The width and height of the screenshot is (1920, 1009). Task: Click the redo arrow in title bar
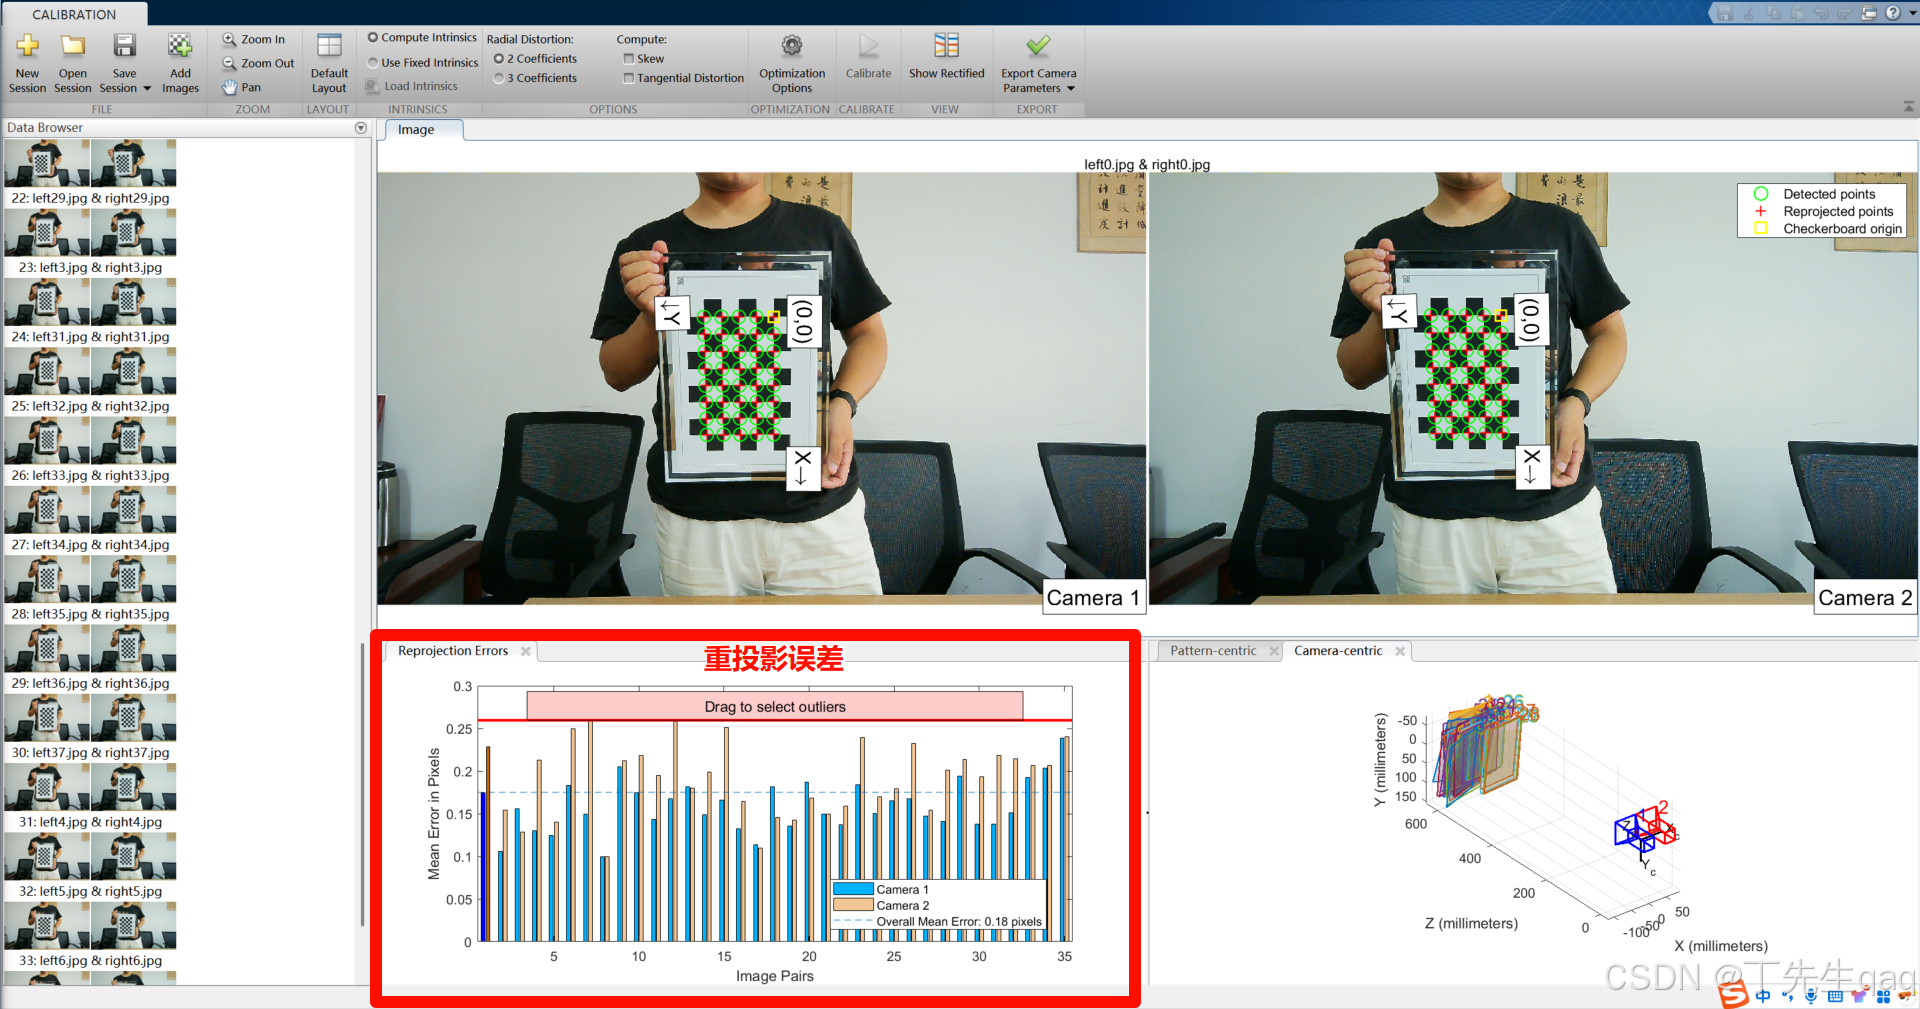coord(1845,13)
